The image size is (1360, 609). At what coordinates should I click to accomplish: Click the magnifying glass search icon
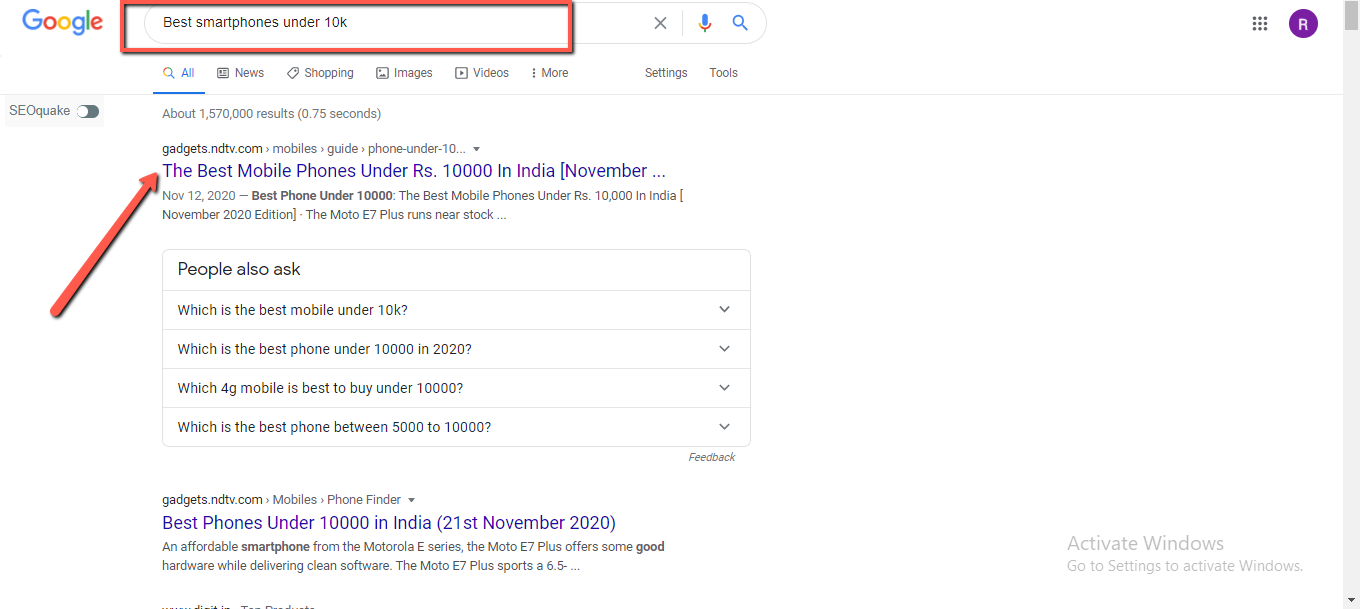coord(740,22)
